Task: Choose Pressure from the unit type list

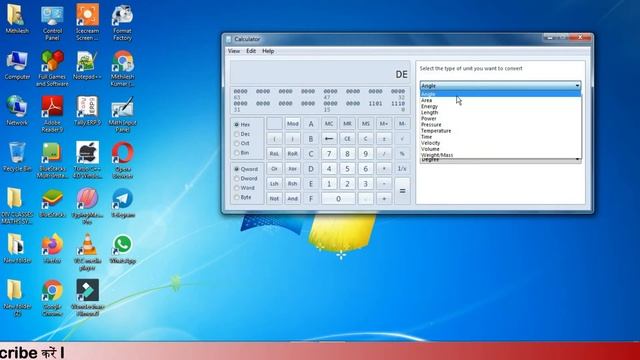Action: point(500,124)
